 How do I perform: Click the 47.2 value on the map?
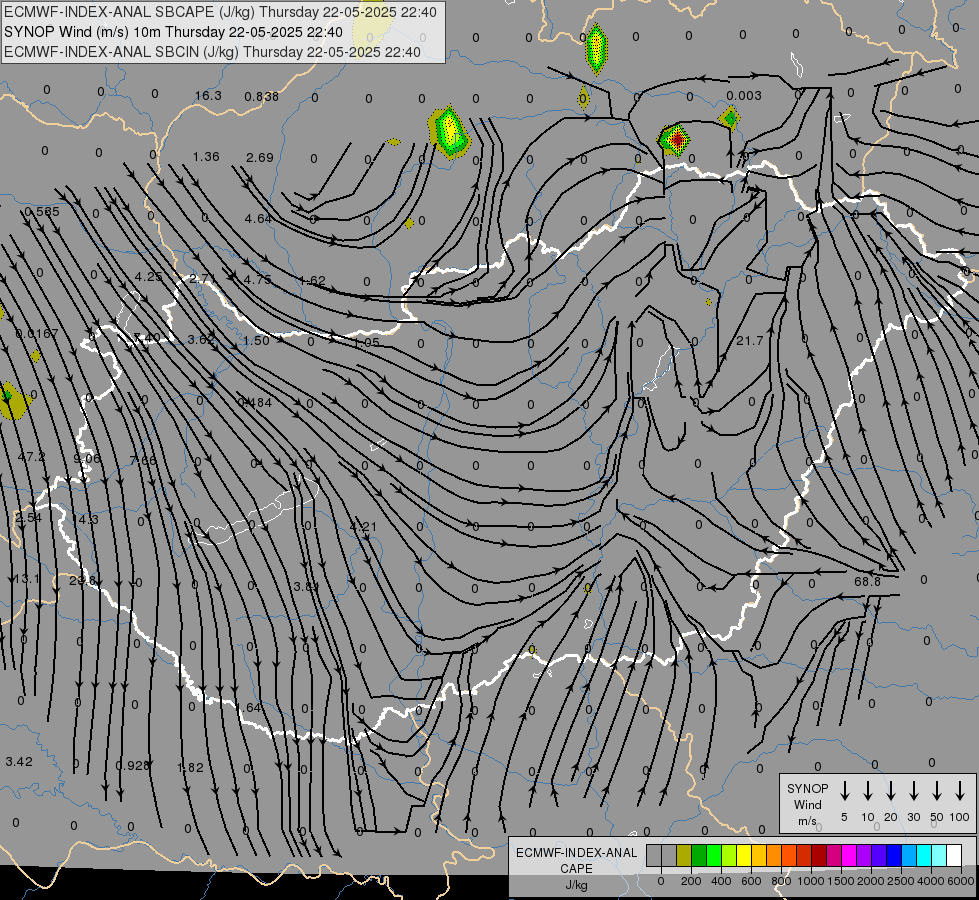pos(31,457)
